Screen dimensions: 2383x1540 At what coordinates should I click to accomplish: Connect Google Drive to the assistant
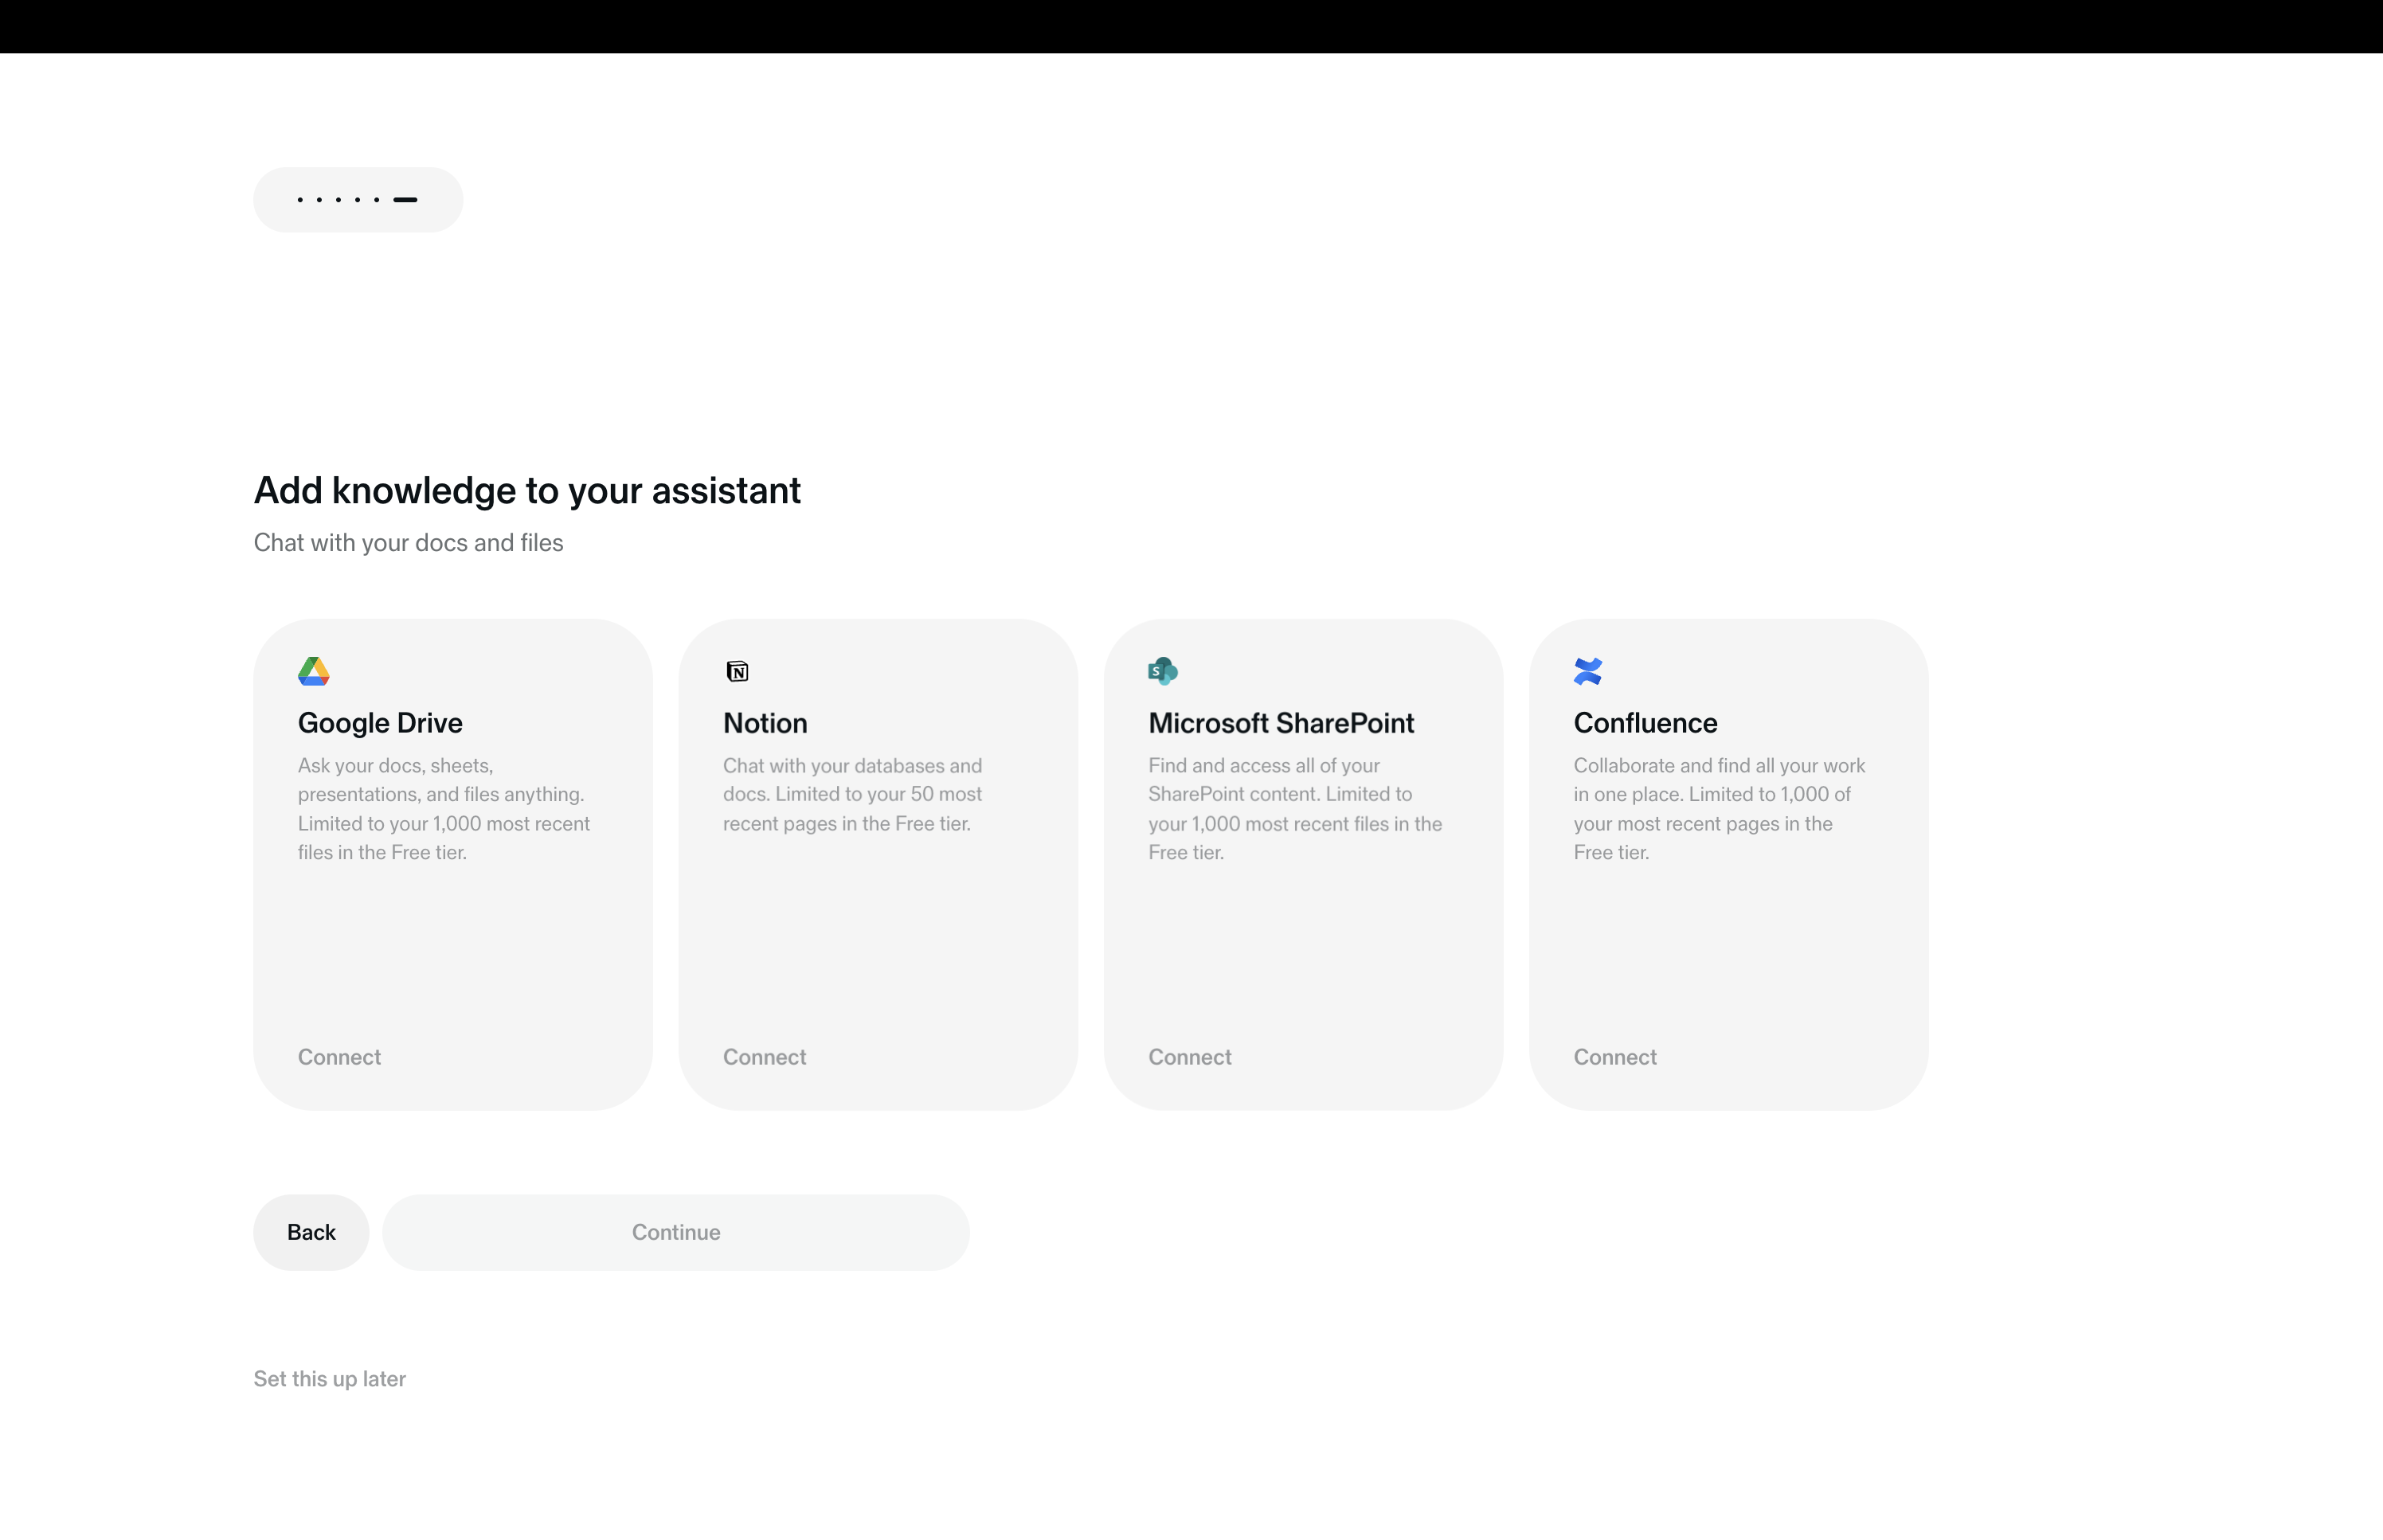[x=339, y=1057]
